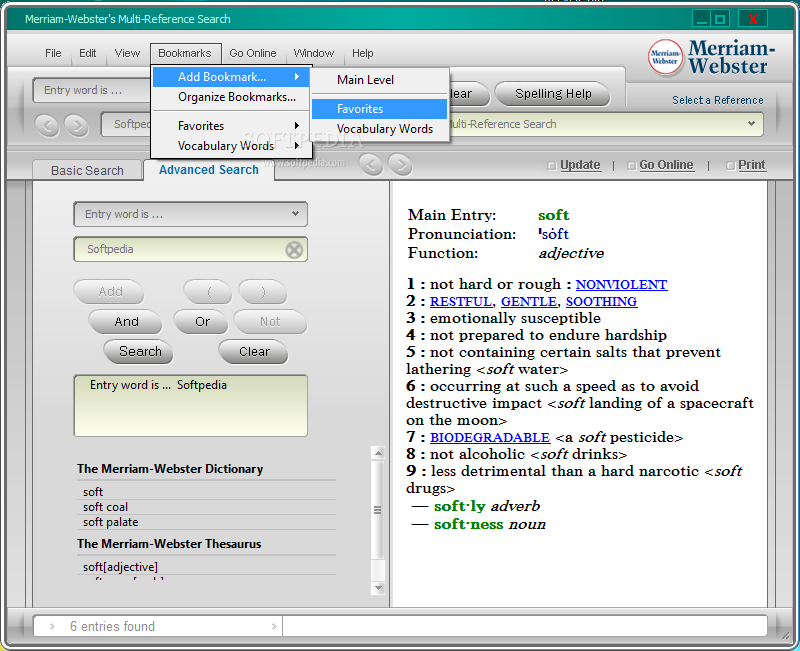This screenshot has height=651, width=800.
Task: Go forward with top toolbar right arrow
Action: [x=77, y=125]
